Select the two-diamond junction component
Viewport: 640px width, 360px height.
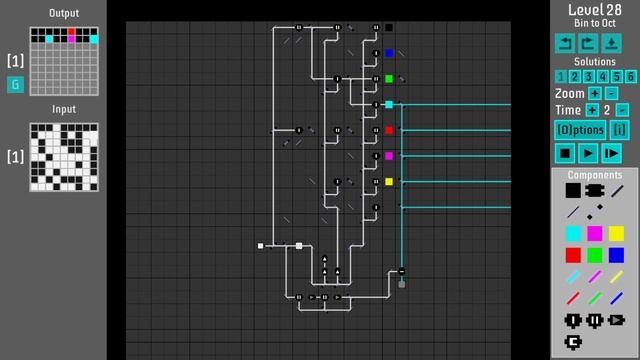tap(595, 212)
